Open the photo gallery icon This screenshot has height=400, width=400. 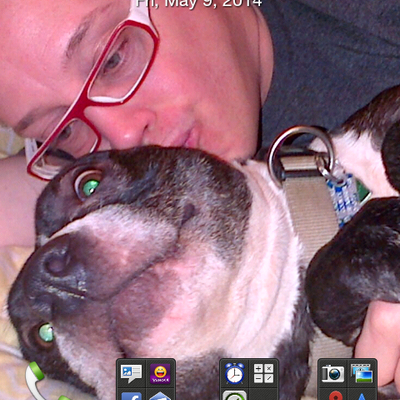(x=362, y=373)
